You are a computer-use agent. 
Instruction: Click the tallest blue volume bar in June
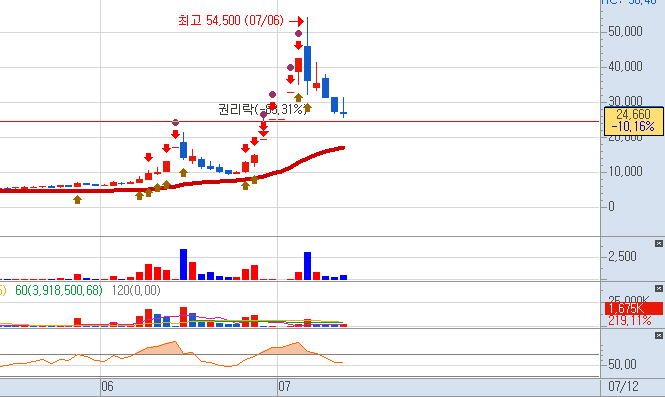click(x=183, y=264)
